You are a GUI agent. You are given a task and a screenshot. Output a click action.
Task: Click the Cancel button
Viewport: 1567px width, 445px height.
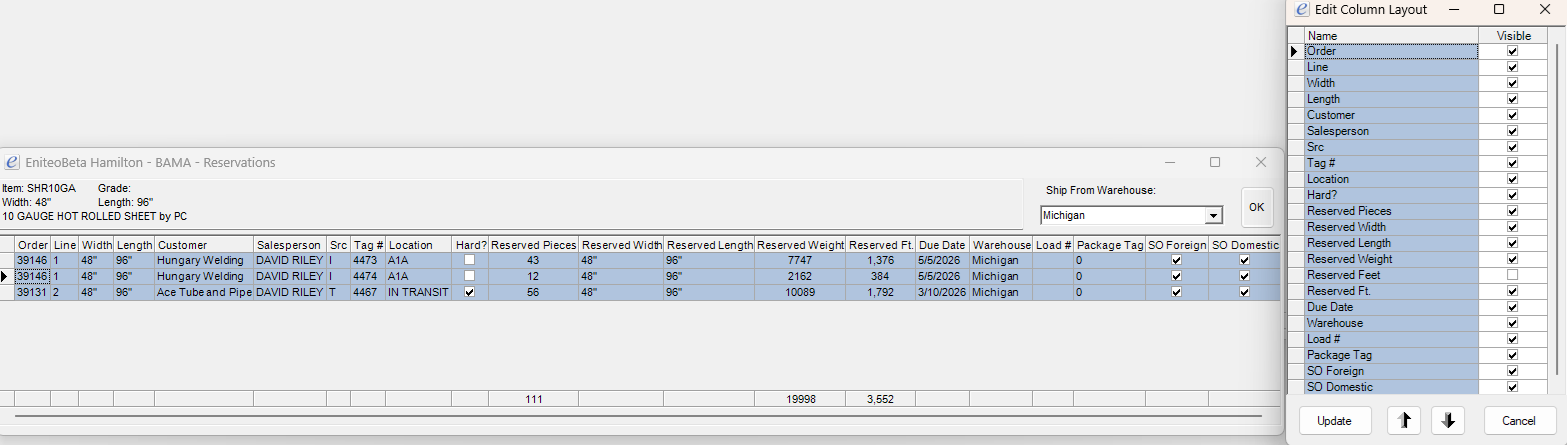click(1520, 421)
